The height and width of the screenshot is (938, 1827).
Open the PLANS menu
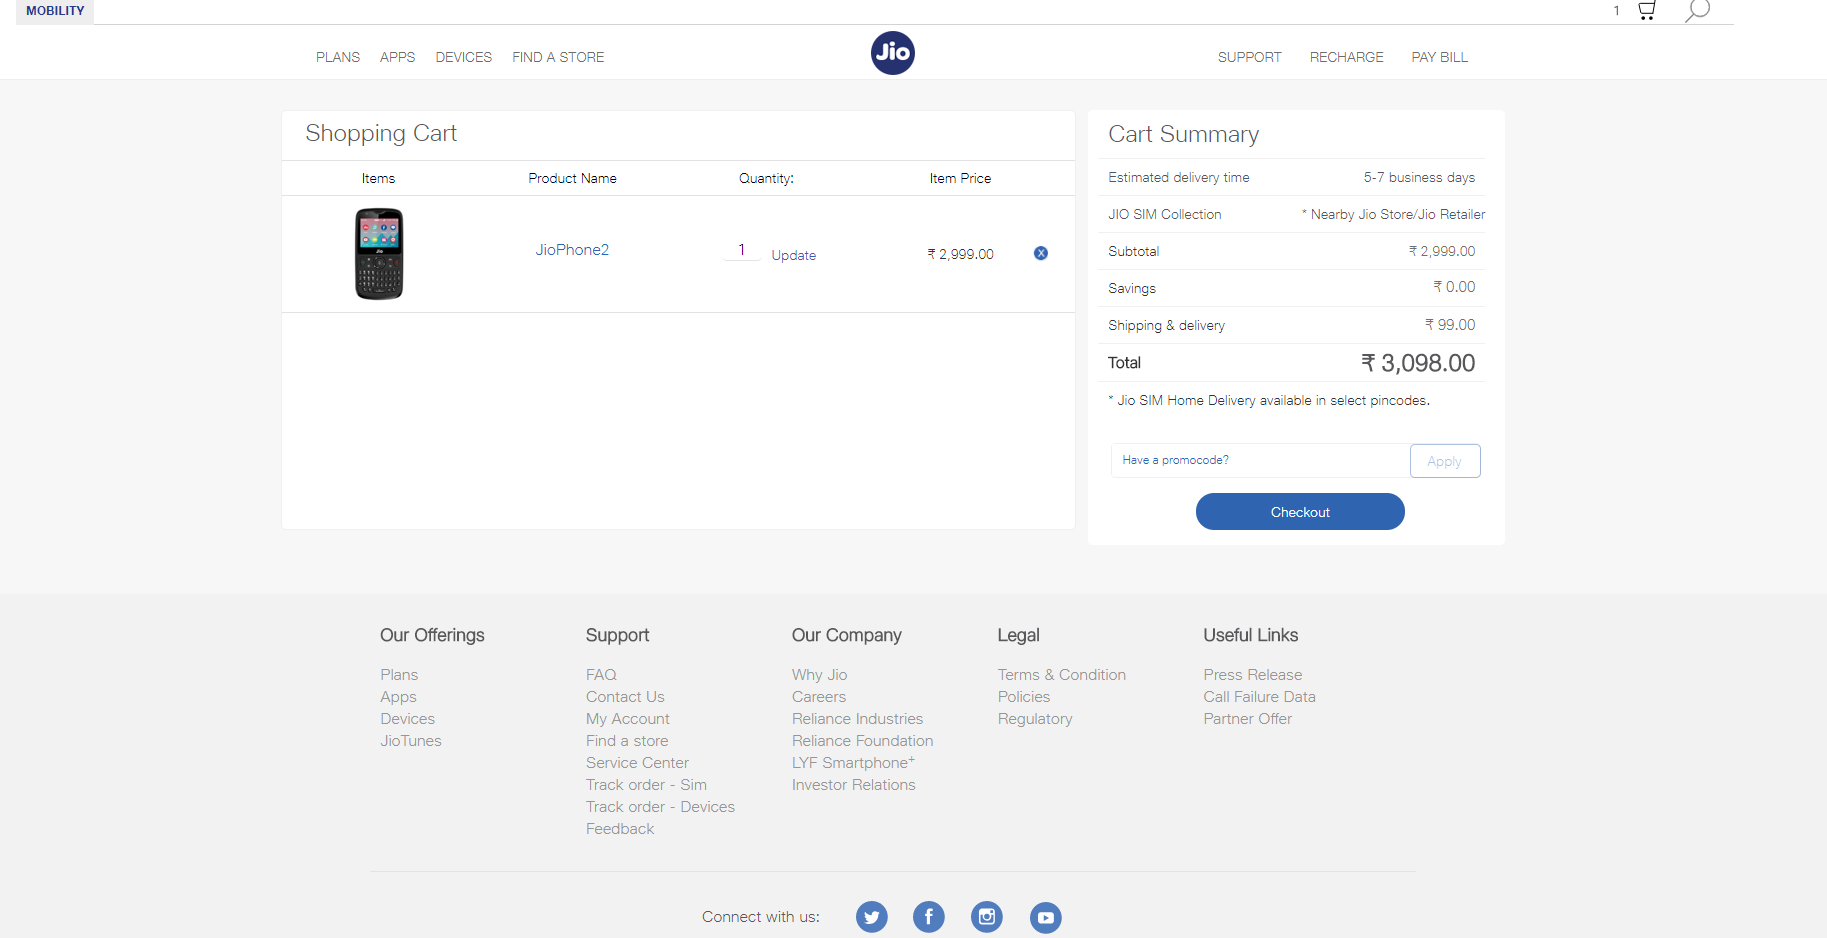[x=338, y=57]
